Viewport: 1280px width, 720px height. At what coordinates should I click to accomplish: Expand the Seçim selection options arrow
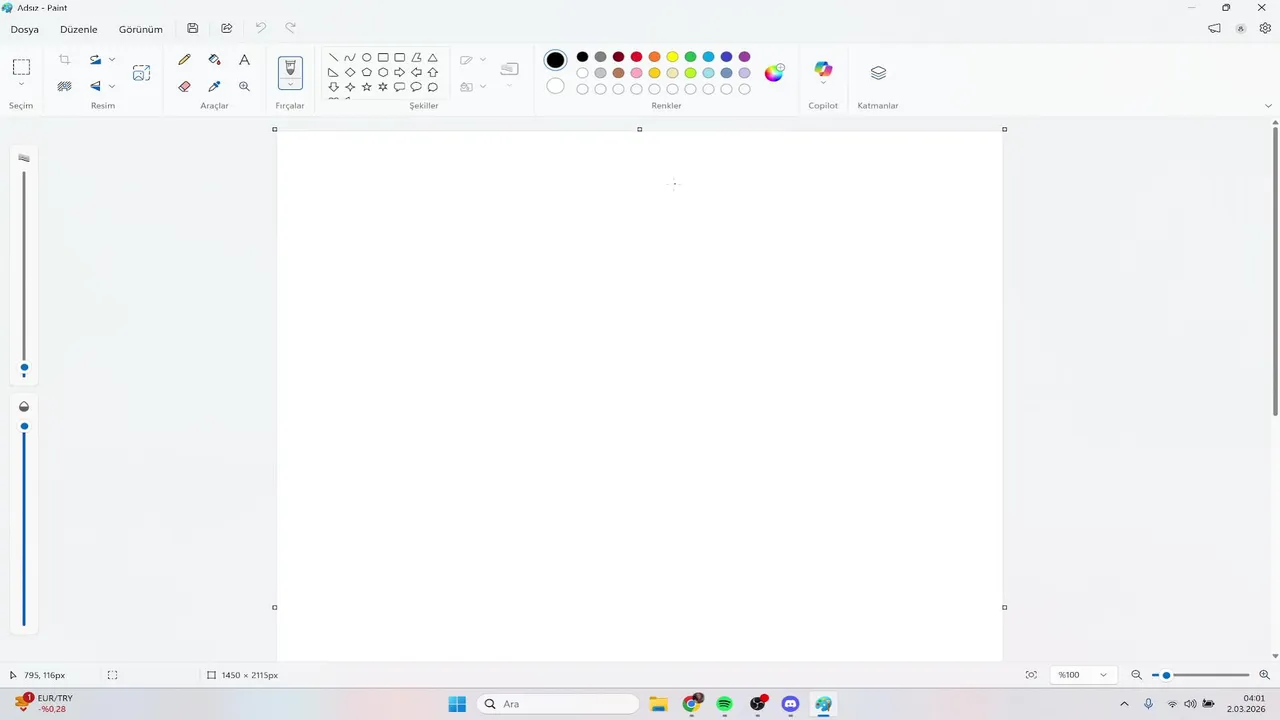tap(21, 85)
